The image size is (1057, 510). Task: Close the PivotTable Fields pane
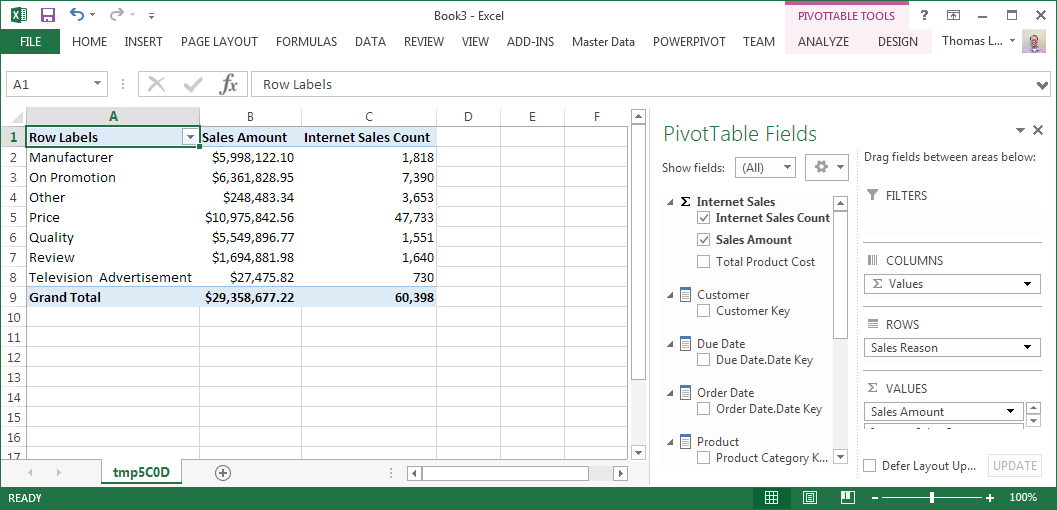pos(1039,131)
